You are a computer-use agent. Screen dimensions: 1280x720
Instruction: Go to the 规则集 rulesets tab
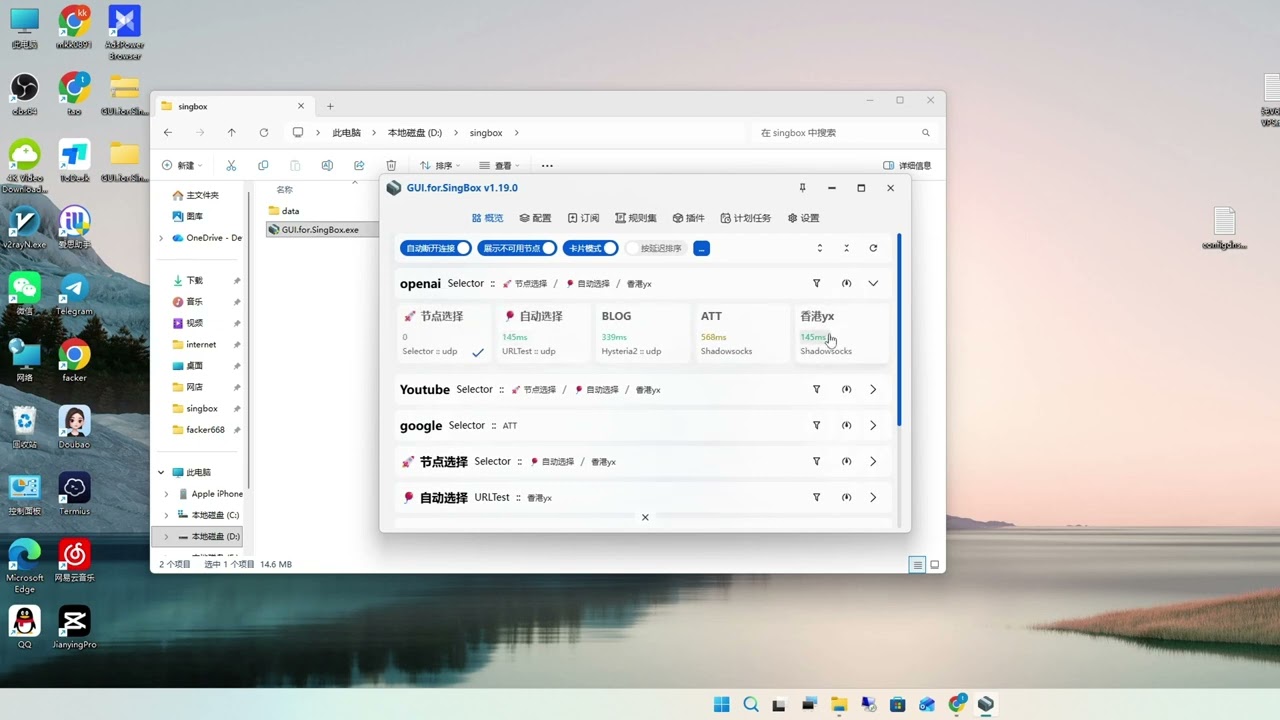click(x=636, y=218)
